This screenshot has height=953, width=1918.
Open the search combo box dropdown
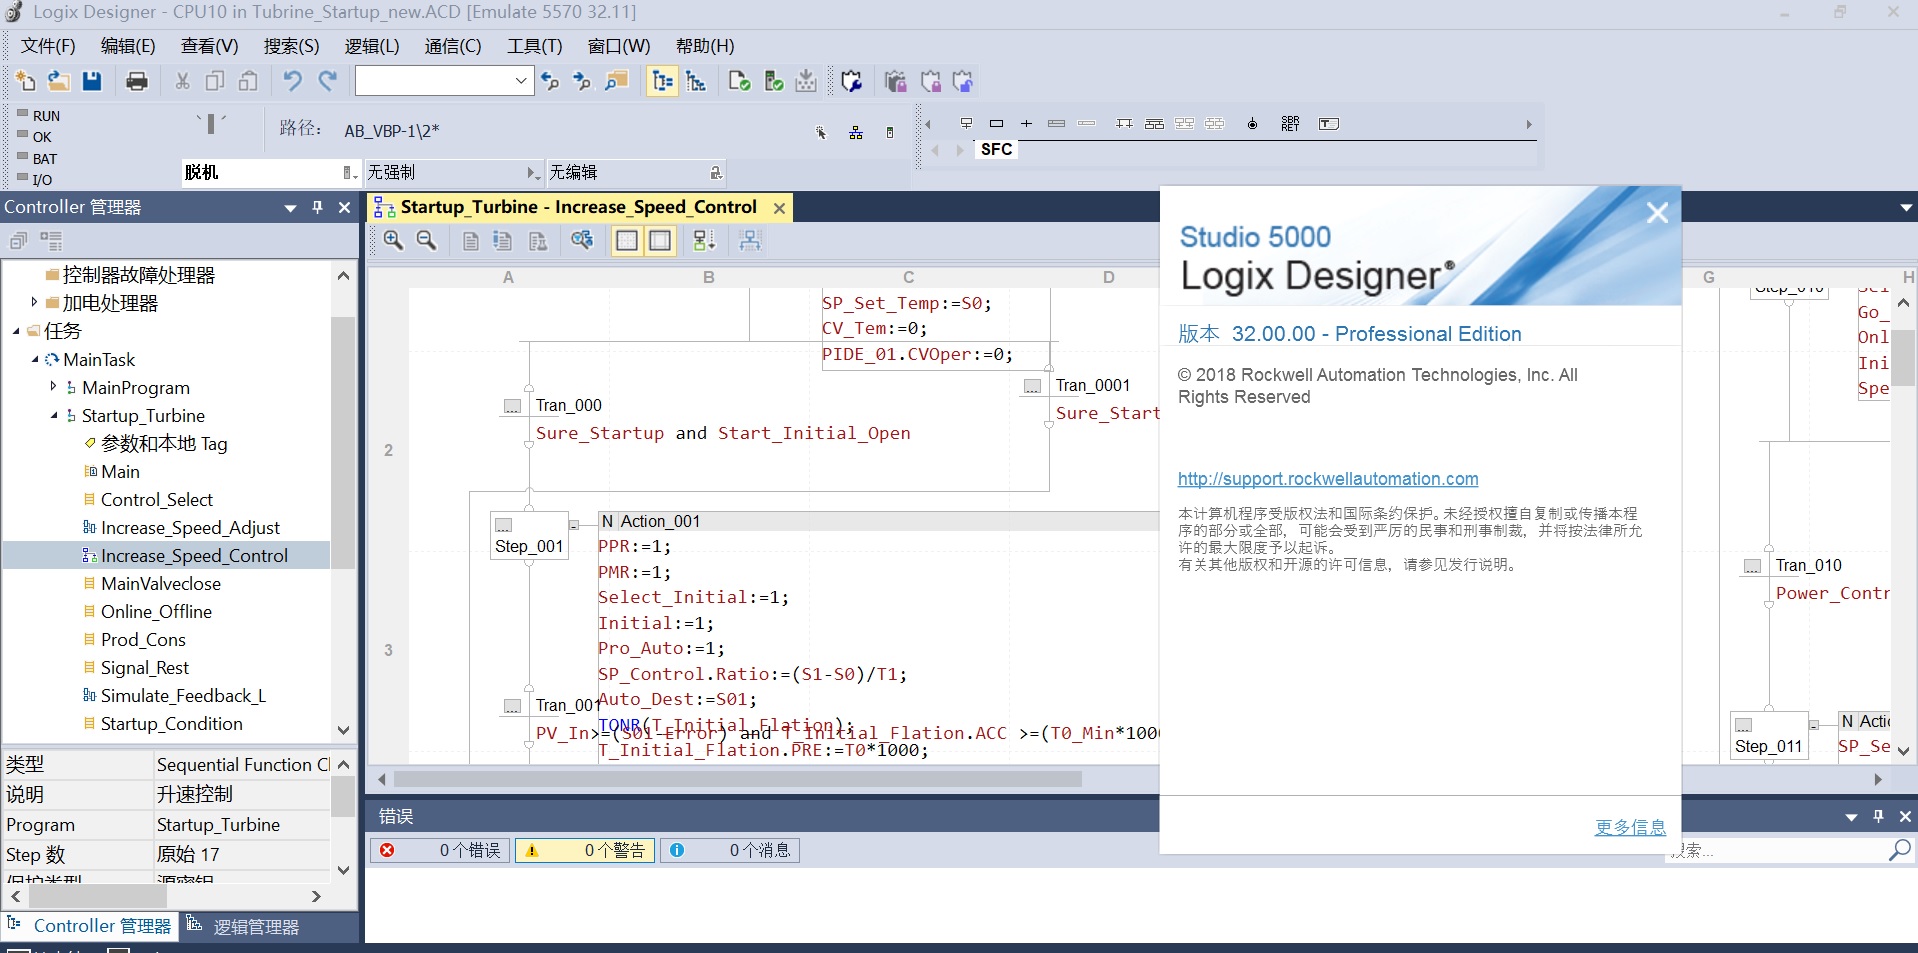521,82
